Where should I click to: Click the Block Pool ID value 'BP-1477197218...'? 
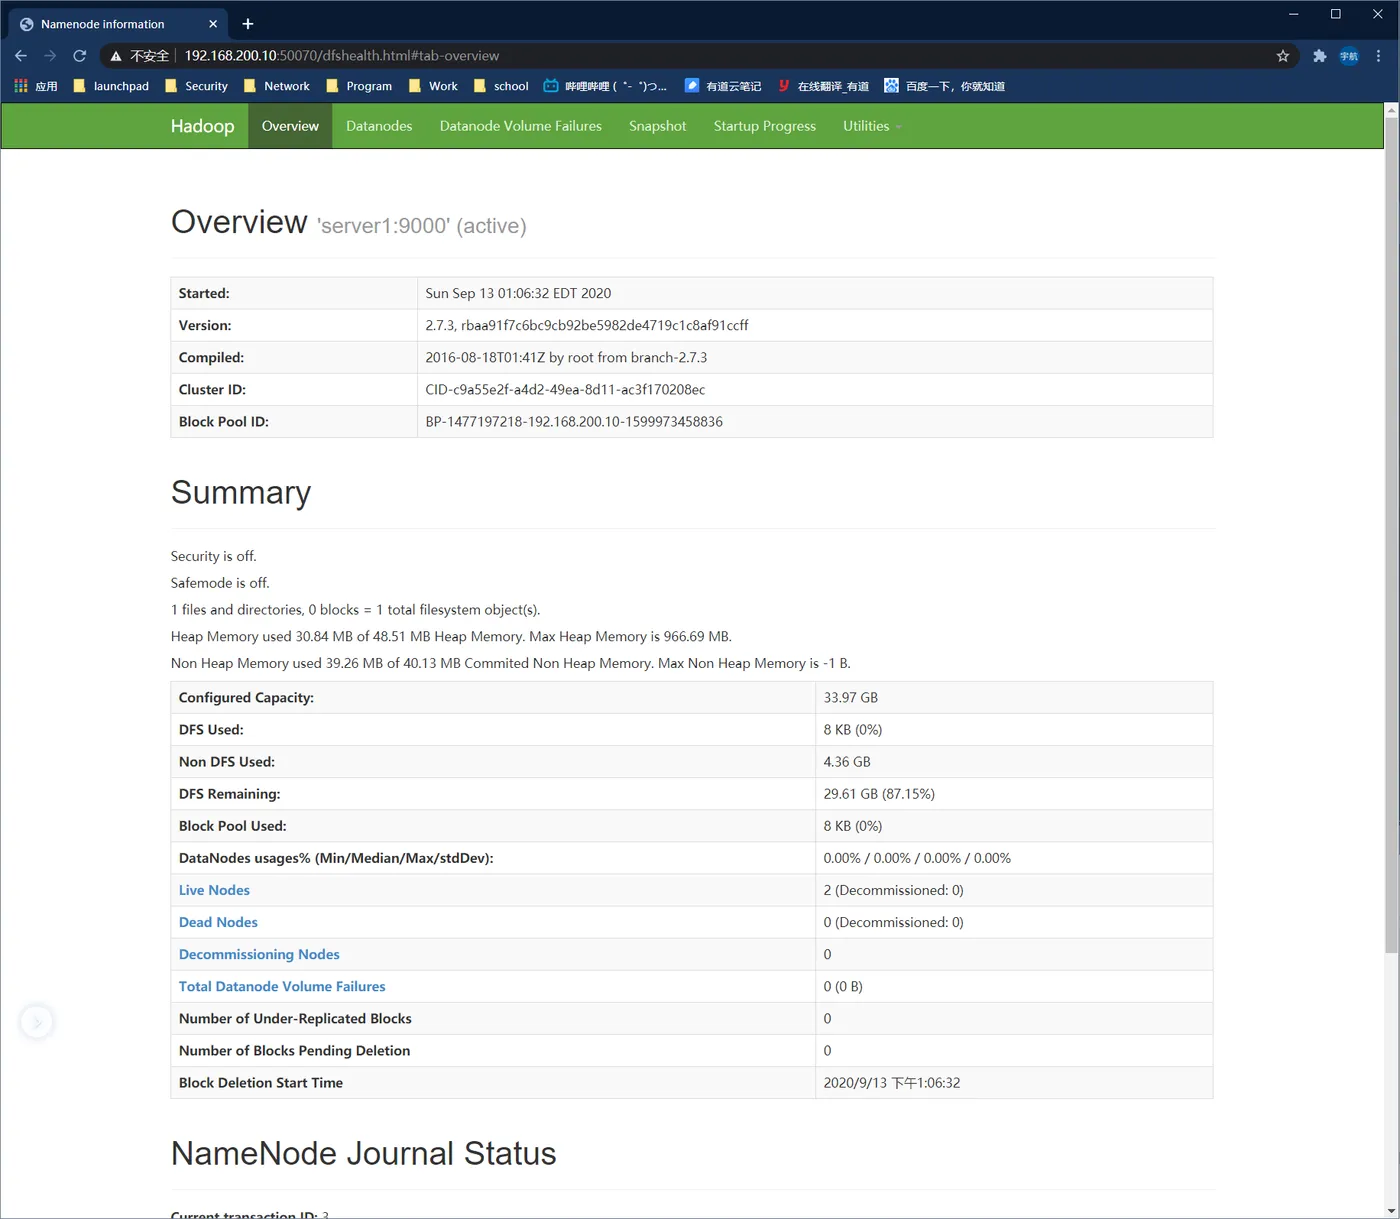tap(574, 421)
